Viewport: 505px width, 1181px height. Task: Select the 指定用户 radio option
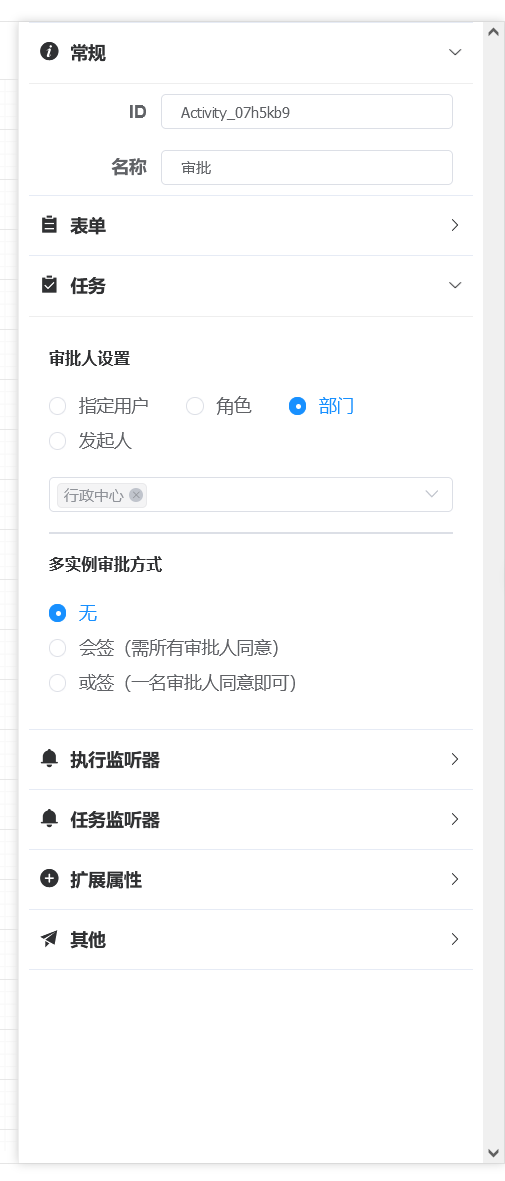(99, 406)
